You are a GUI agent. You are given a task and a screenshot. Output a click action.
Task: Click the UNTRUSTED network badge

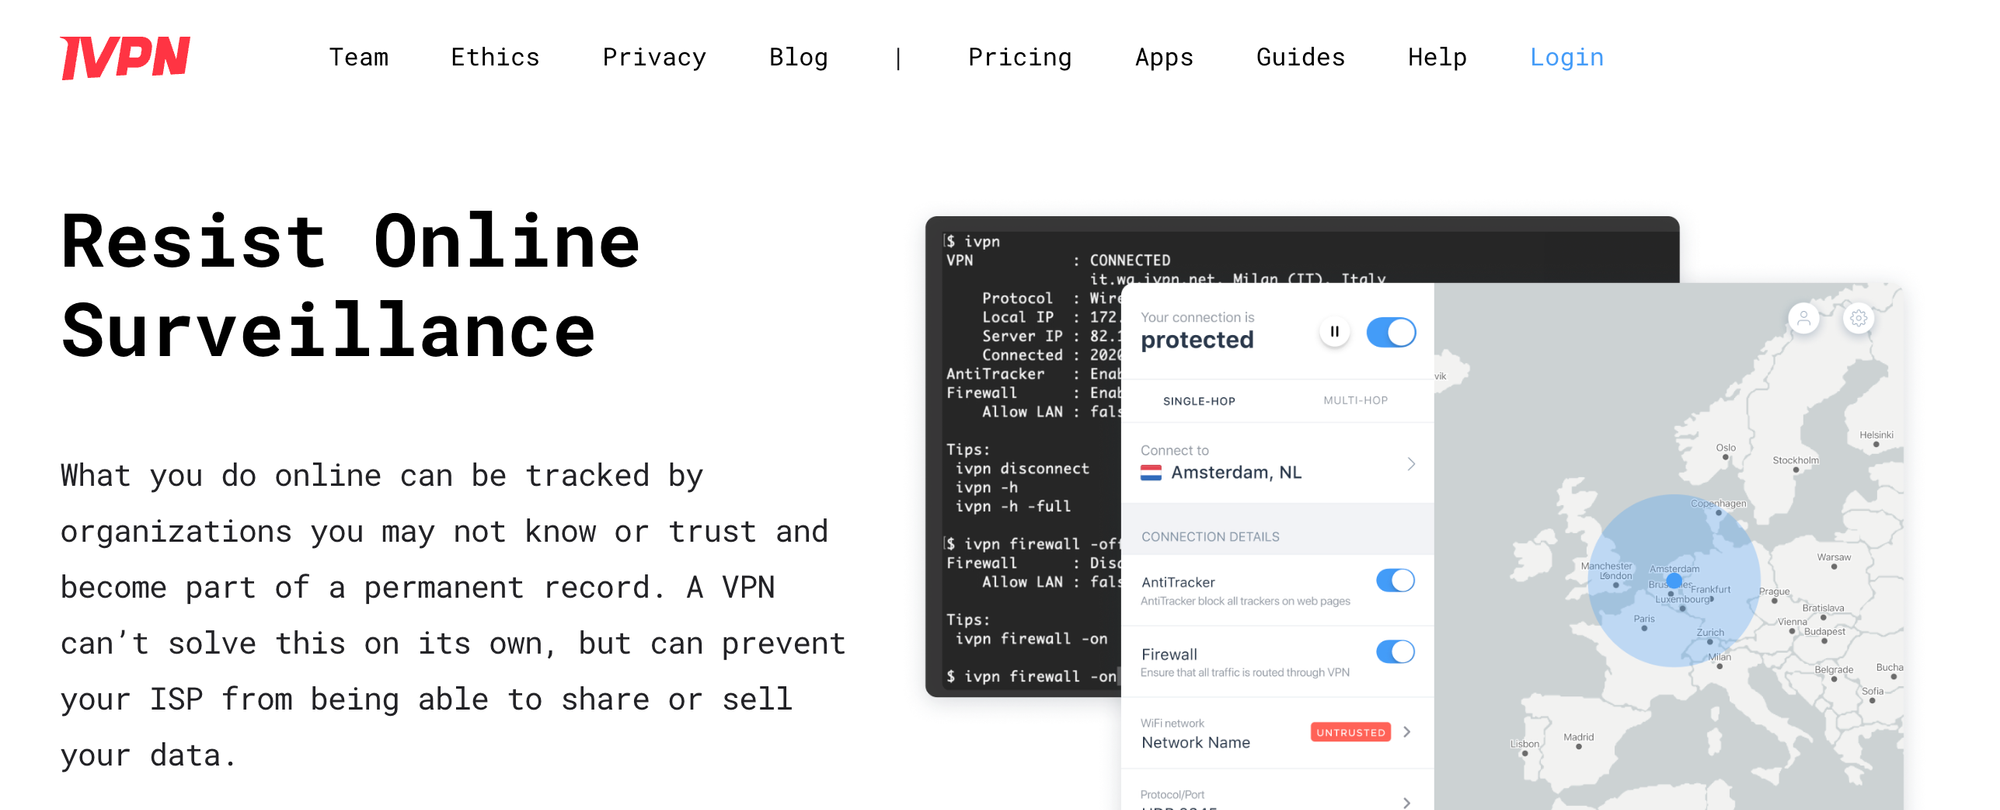click(1350, 732)
